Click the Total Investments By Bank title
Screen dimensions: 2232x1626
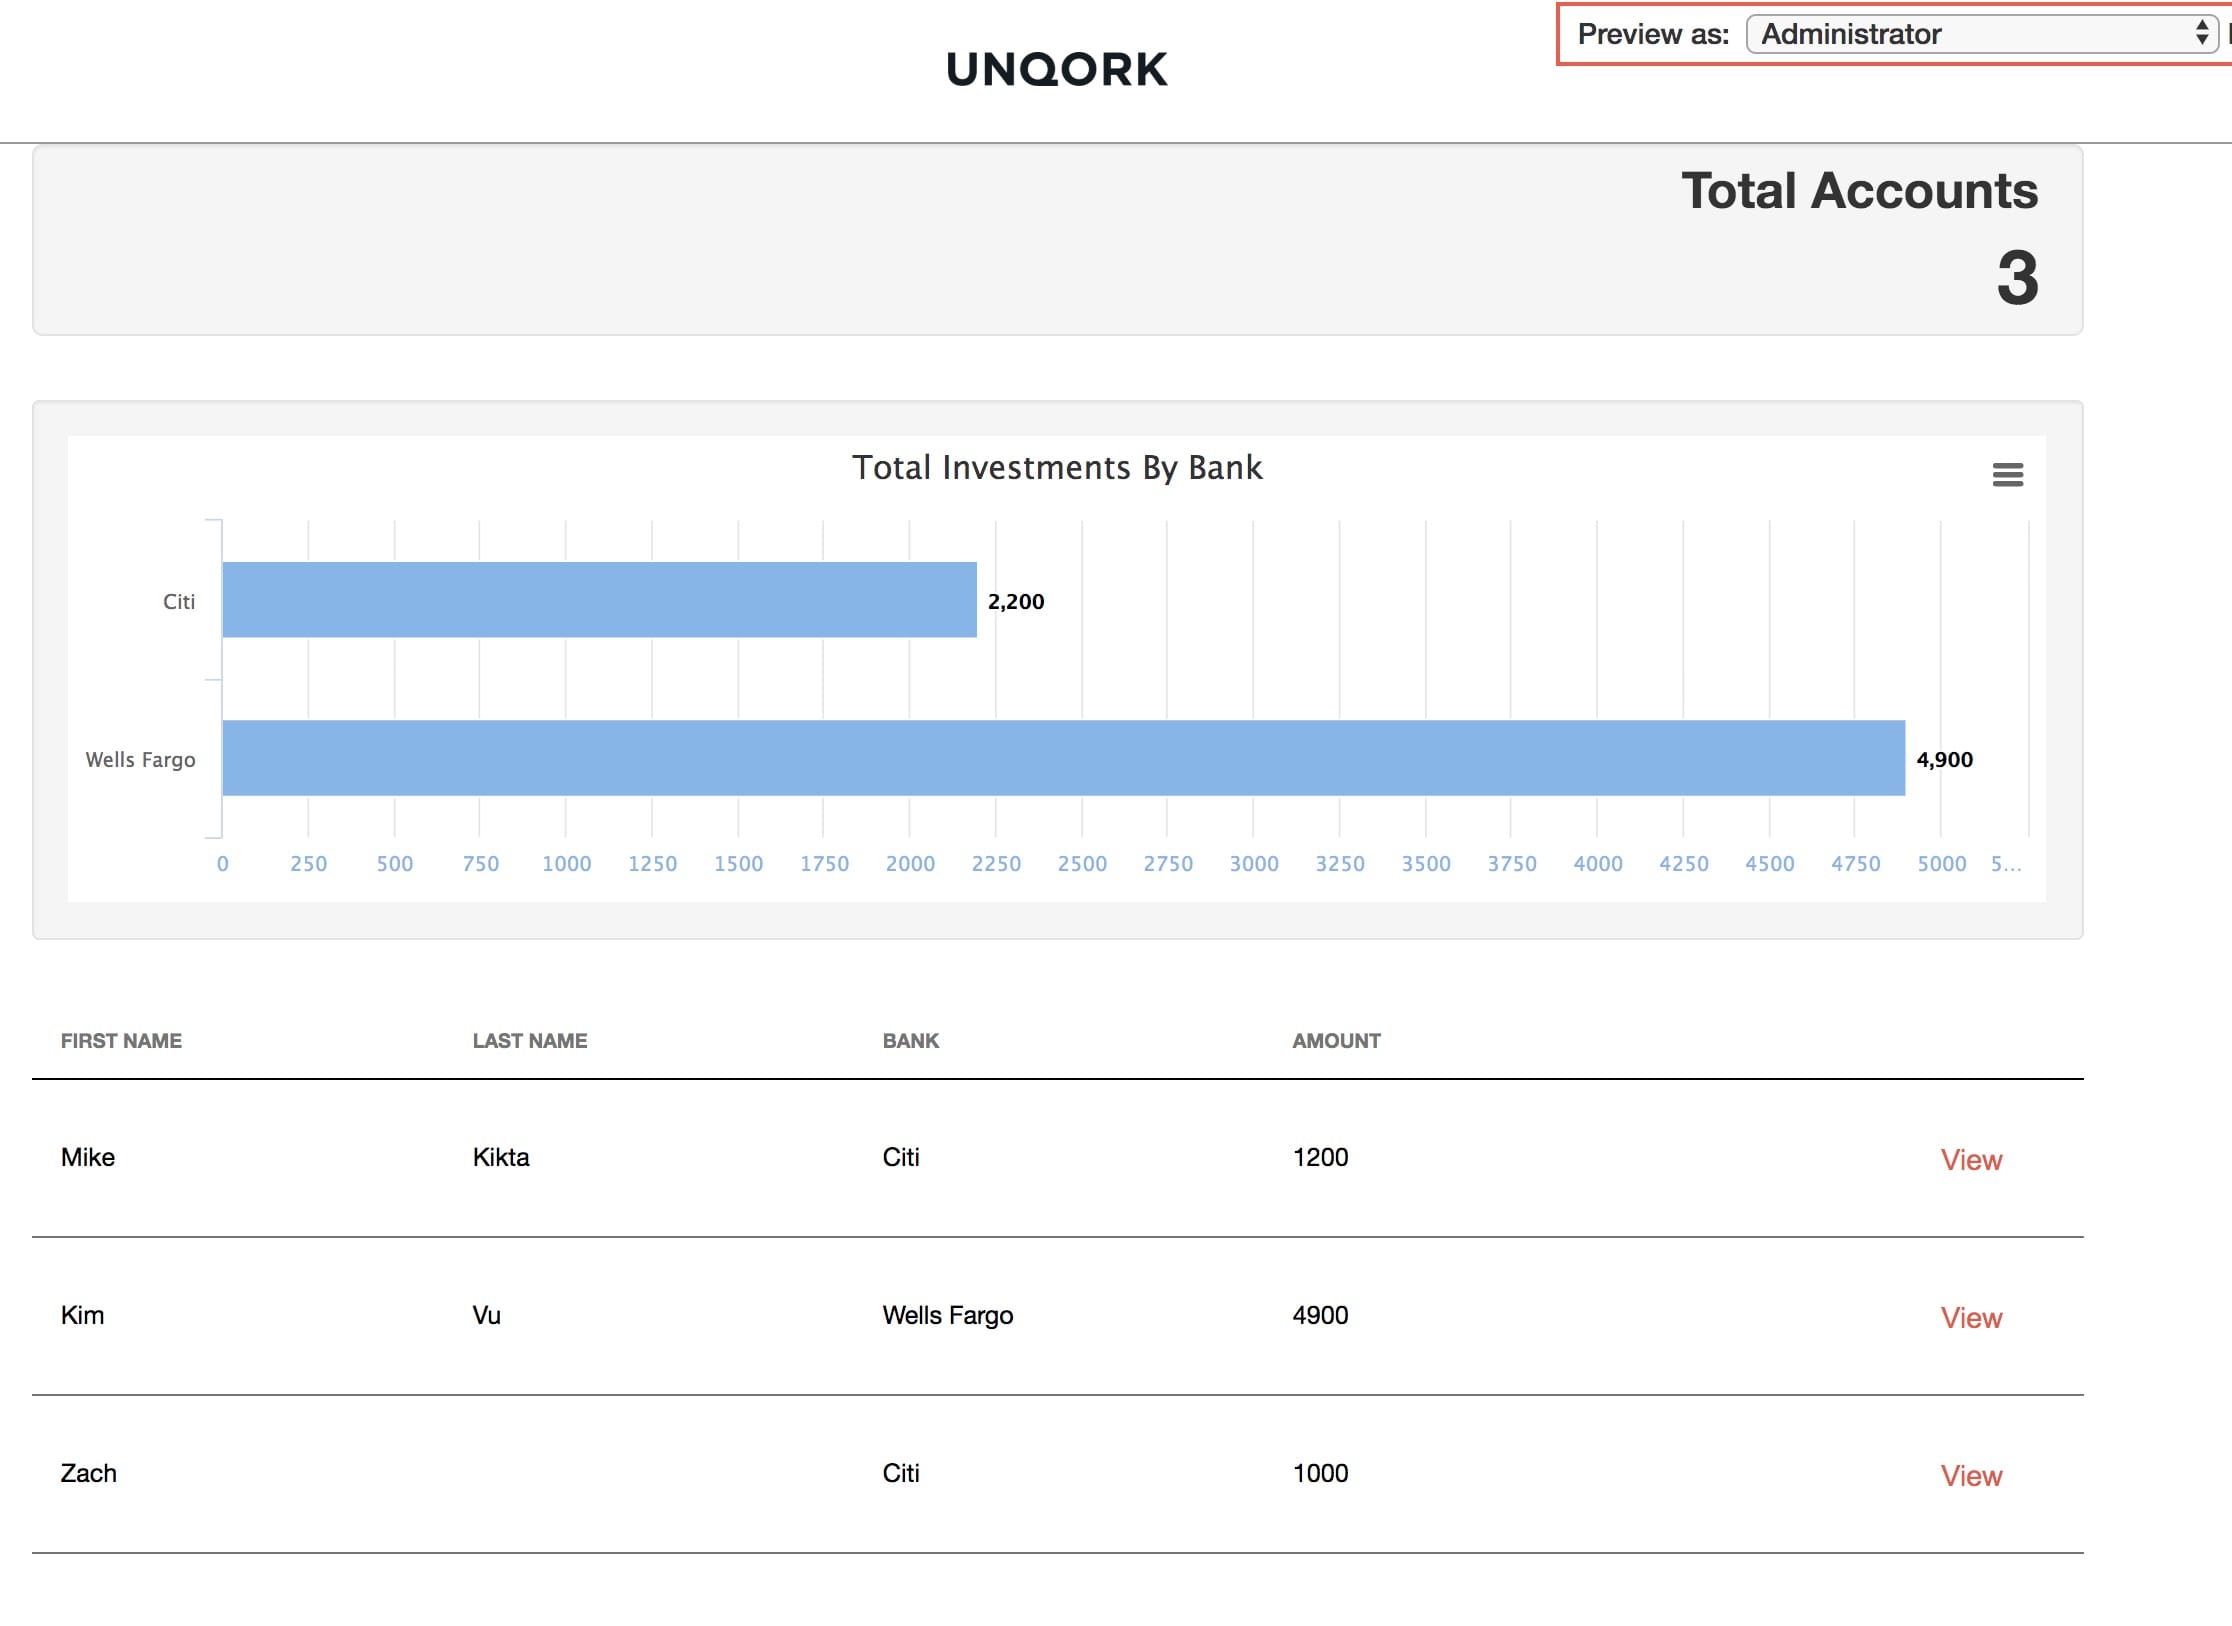point(1057,468)
